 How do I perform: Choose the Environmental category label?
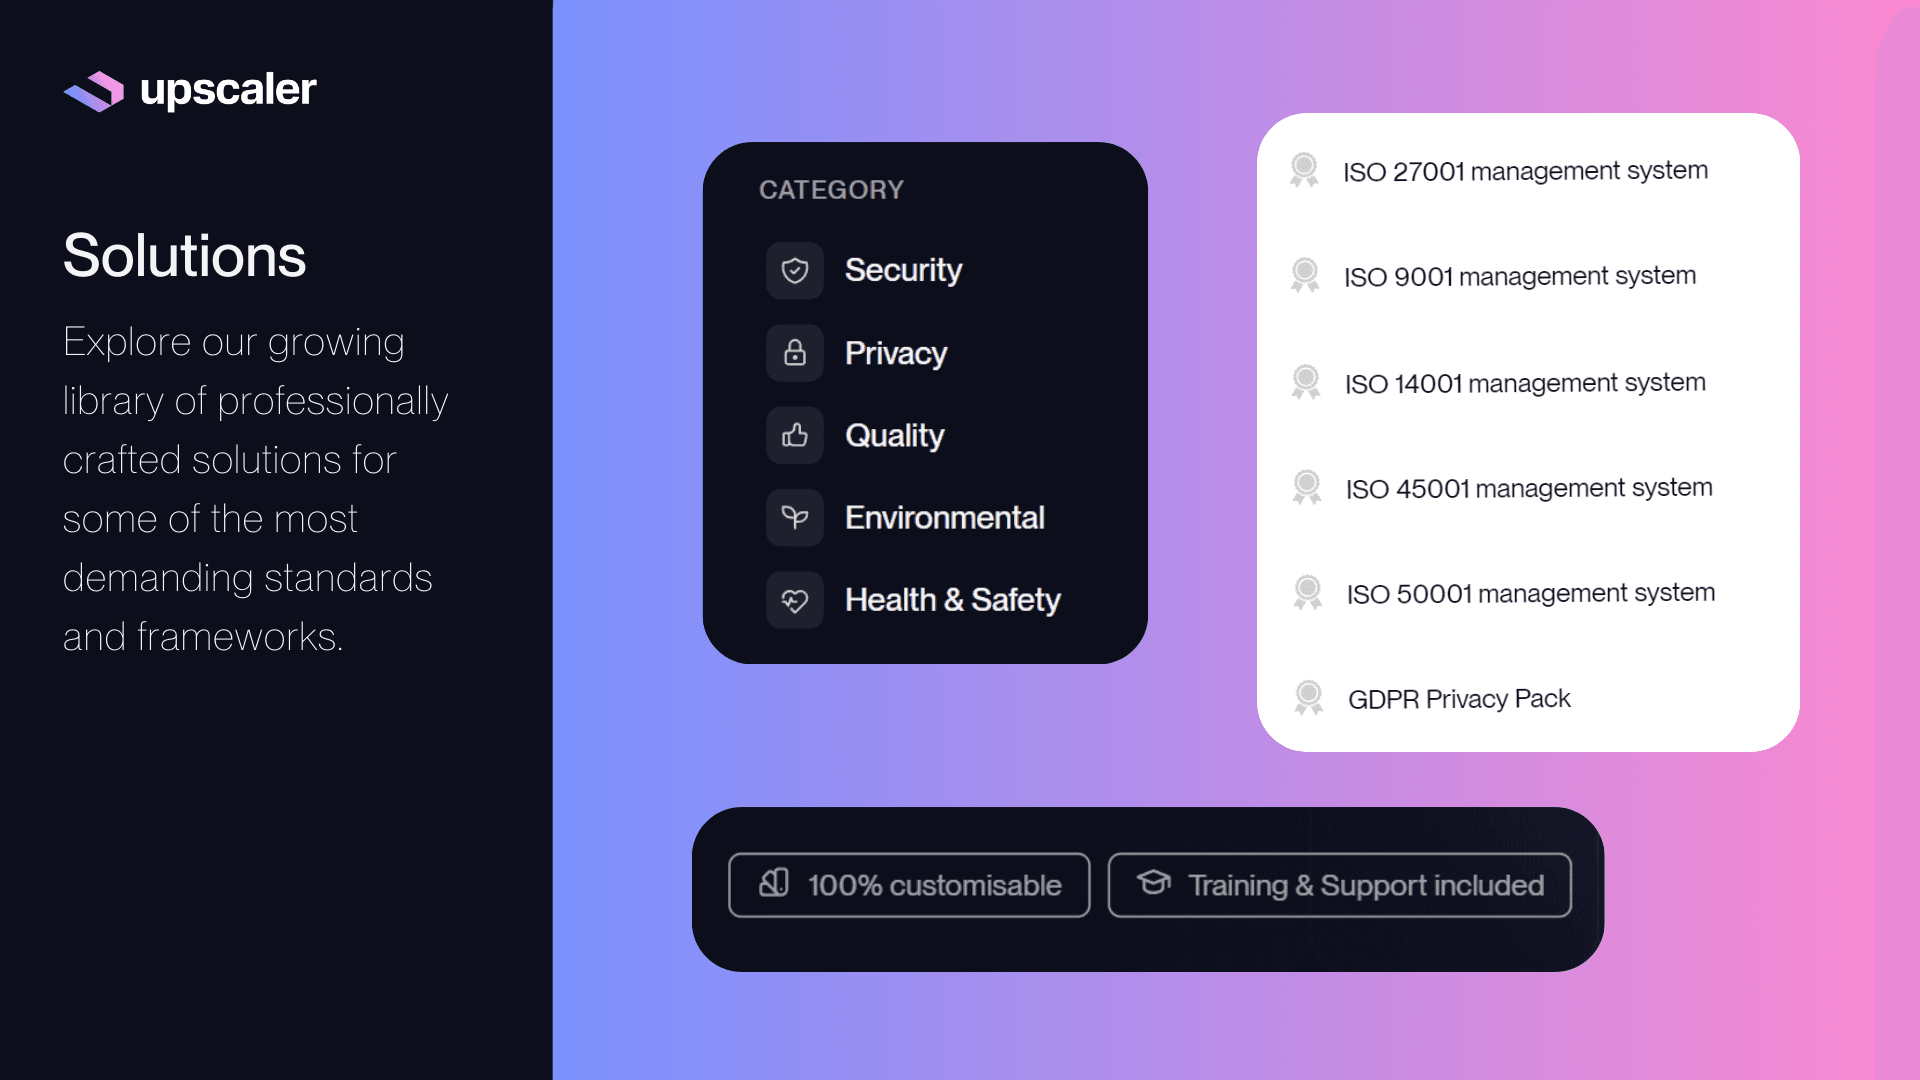(944, 517)
